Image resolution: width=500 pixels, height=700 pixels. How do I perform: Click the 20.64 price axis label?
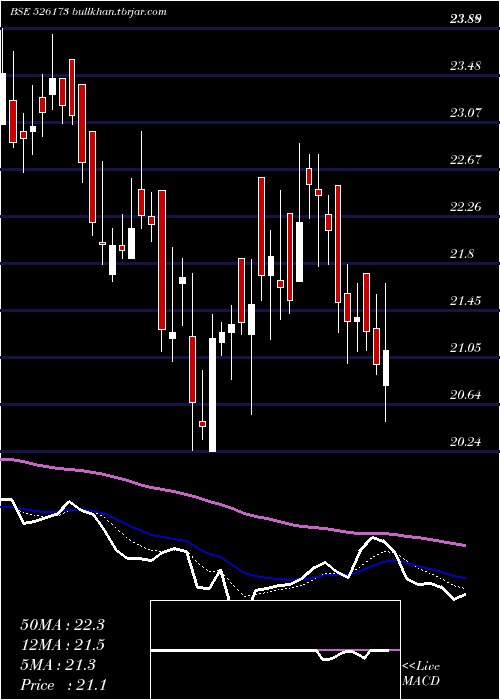coord(465,395)
